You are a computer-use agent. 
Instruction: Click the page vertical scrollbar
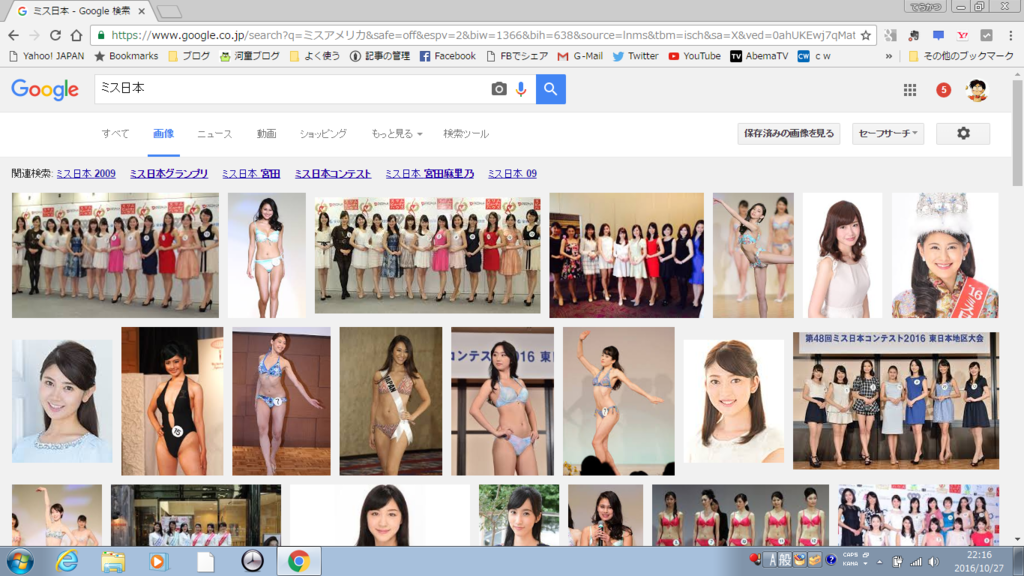coord(1017,134)
